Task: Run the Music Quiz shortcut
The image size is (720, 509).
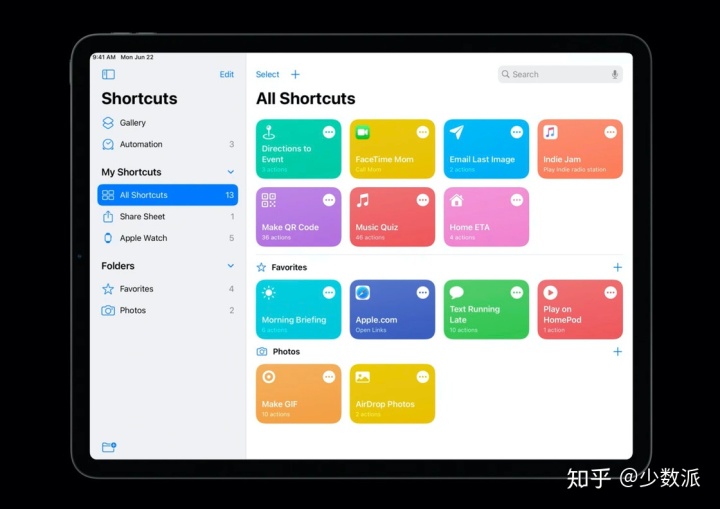Action: click(392, 217)
